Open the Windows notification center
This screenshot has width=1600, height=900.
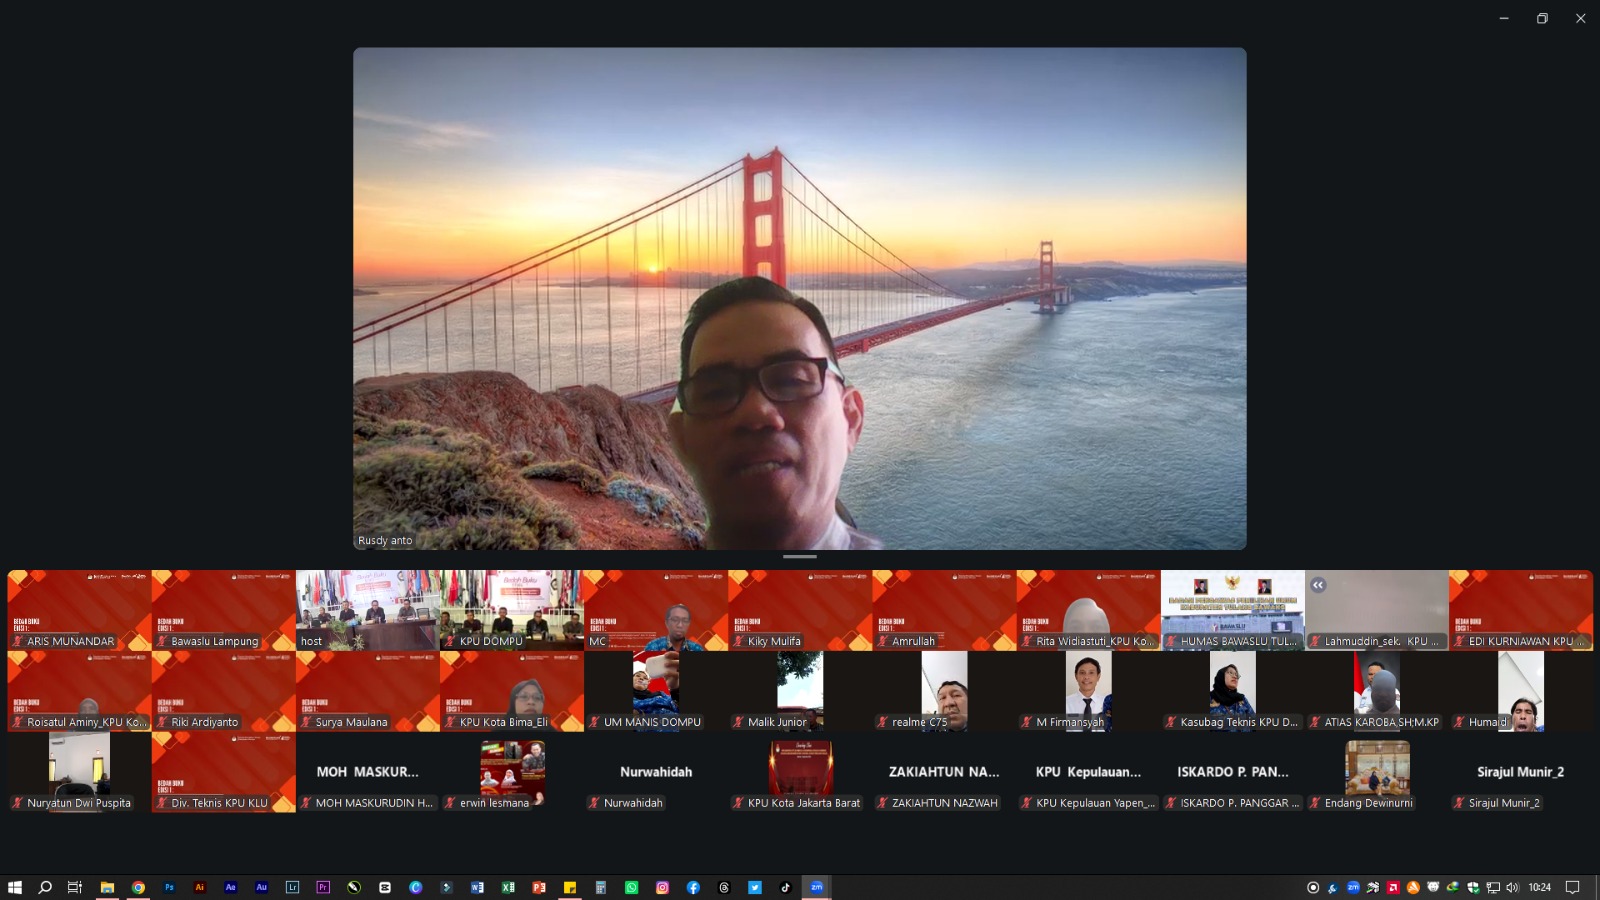[x=1572, y=887]
